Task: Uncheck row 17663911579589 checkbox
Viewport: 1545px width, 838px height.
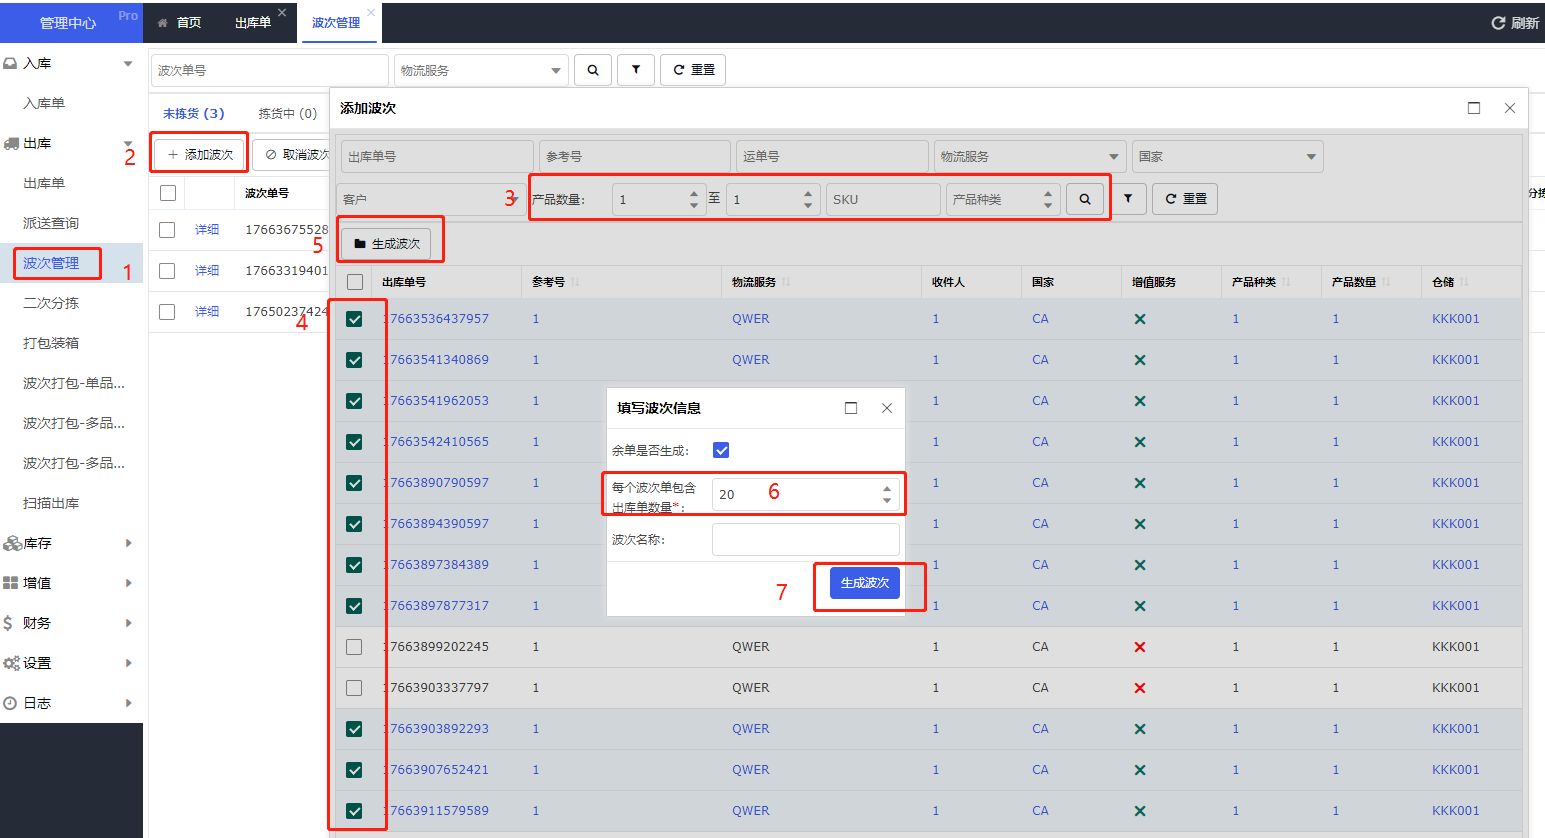Action: [354, 811]
